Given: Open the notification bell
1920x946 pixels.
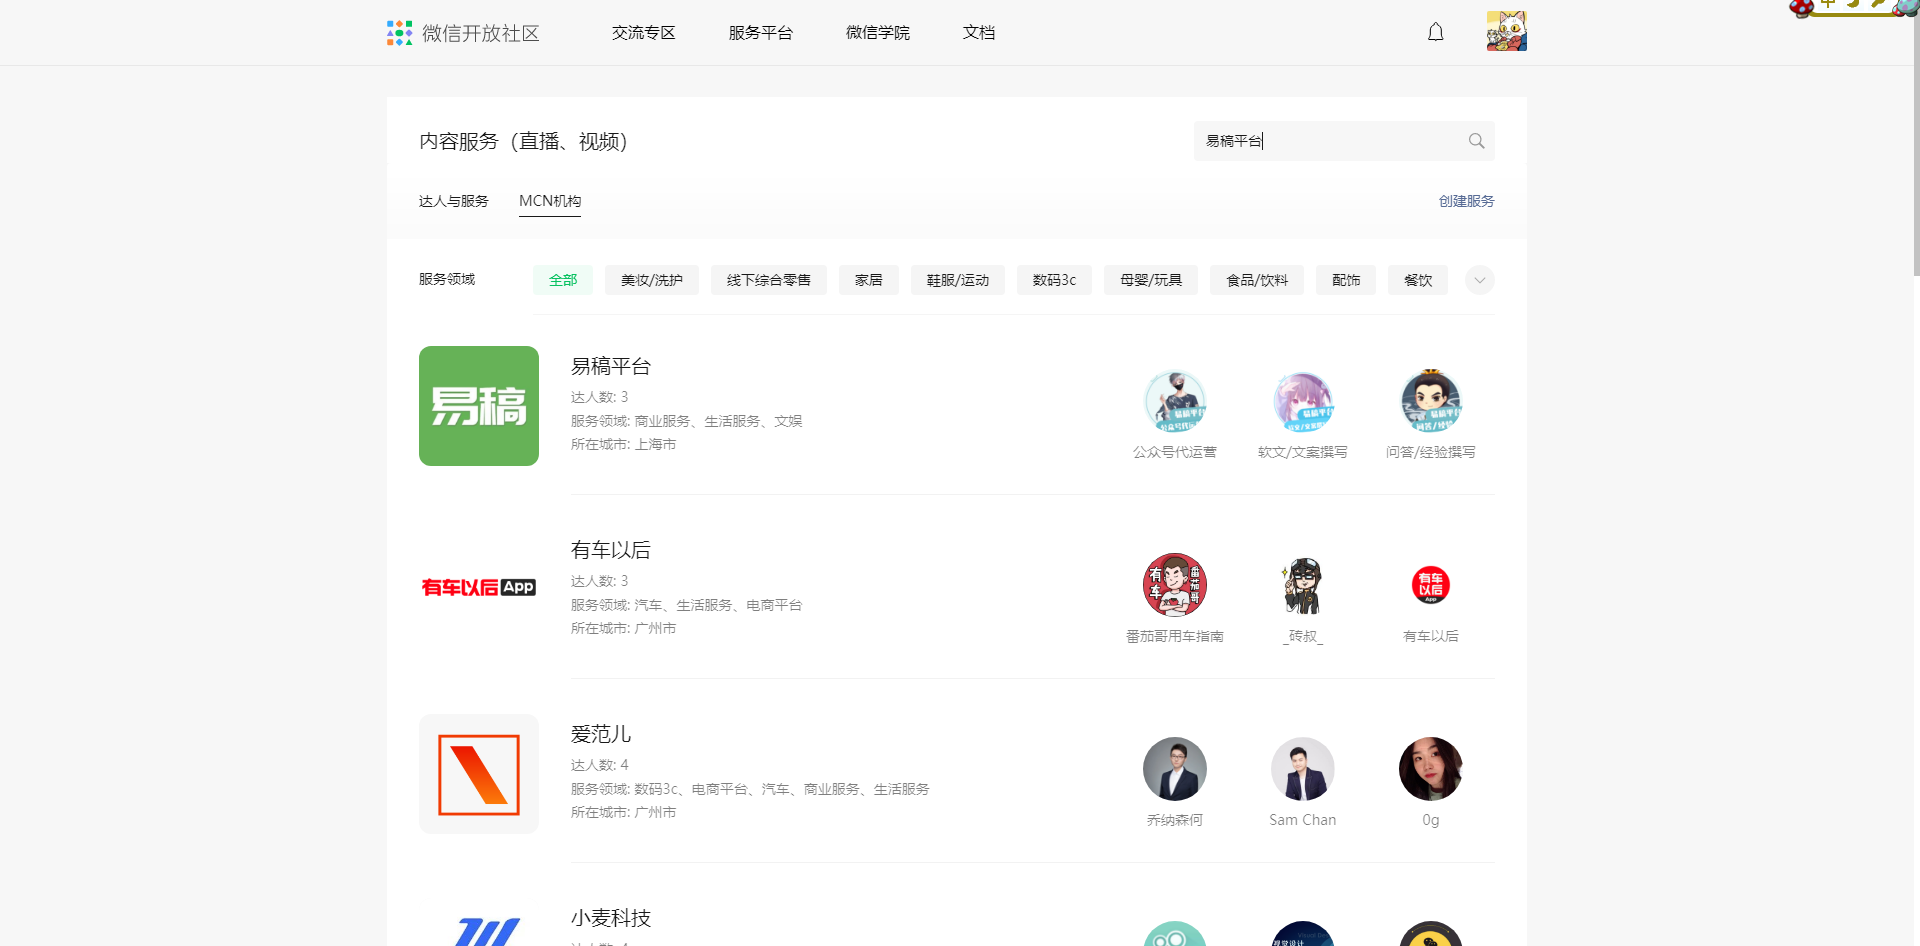Looking at the screenshot, I should tap(1435, 32).
